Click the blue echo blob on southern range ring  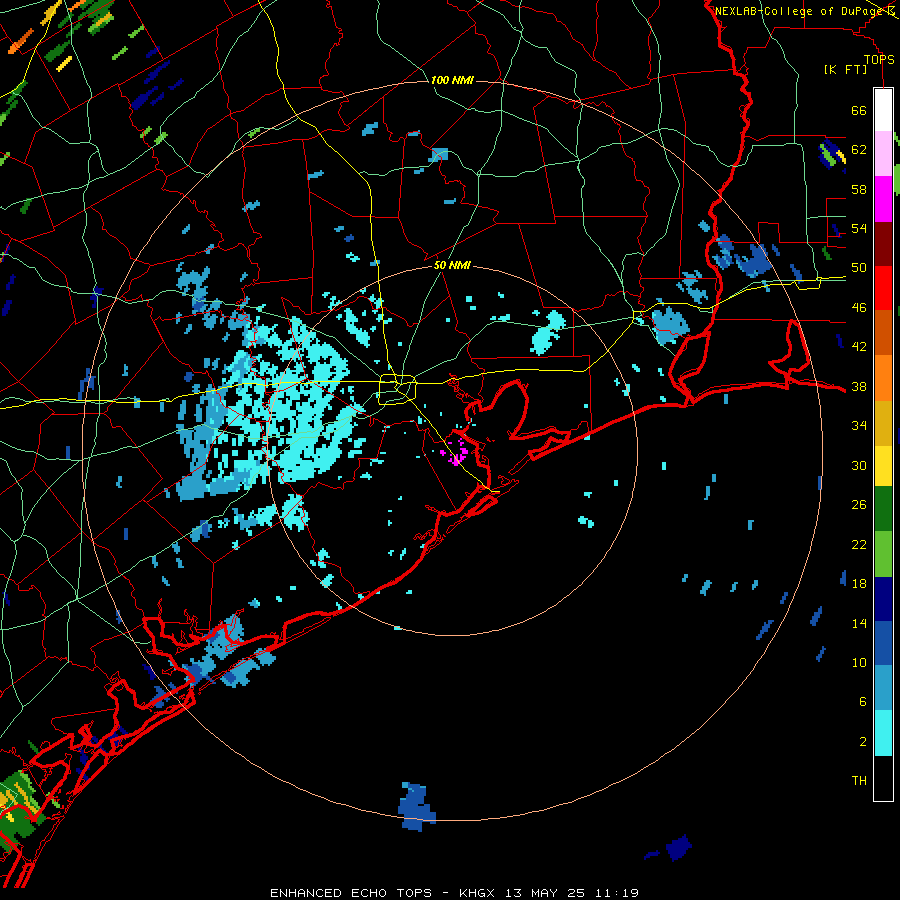tap(417, 806)
